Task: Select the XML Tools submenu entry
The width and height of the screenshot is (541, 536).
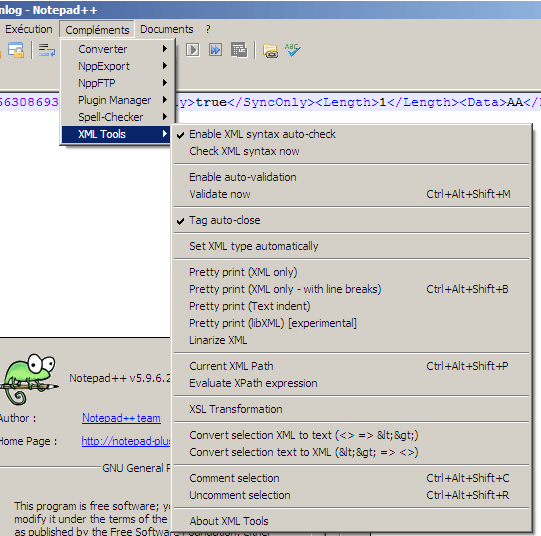Action: pos(116,134)
